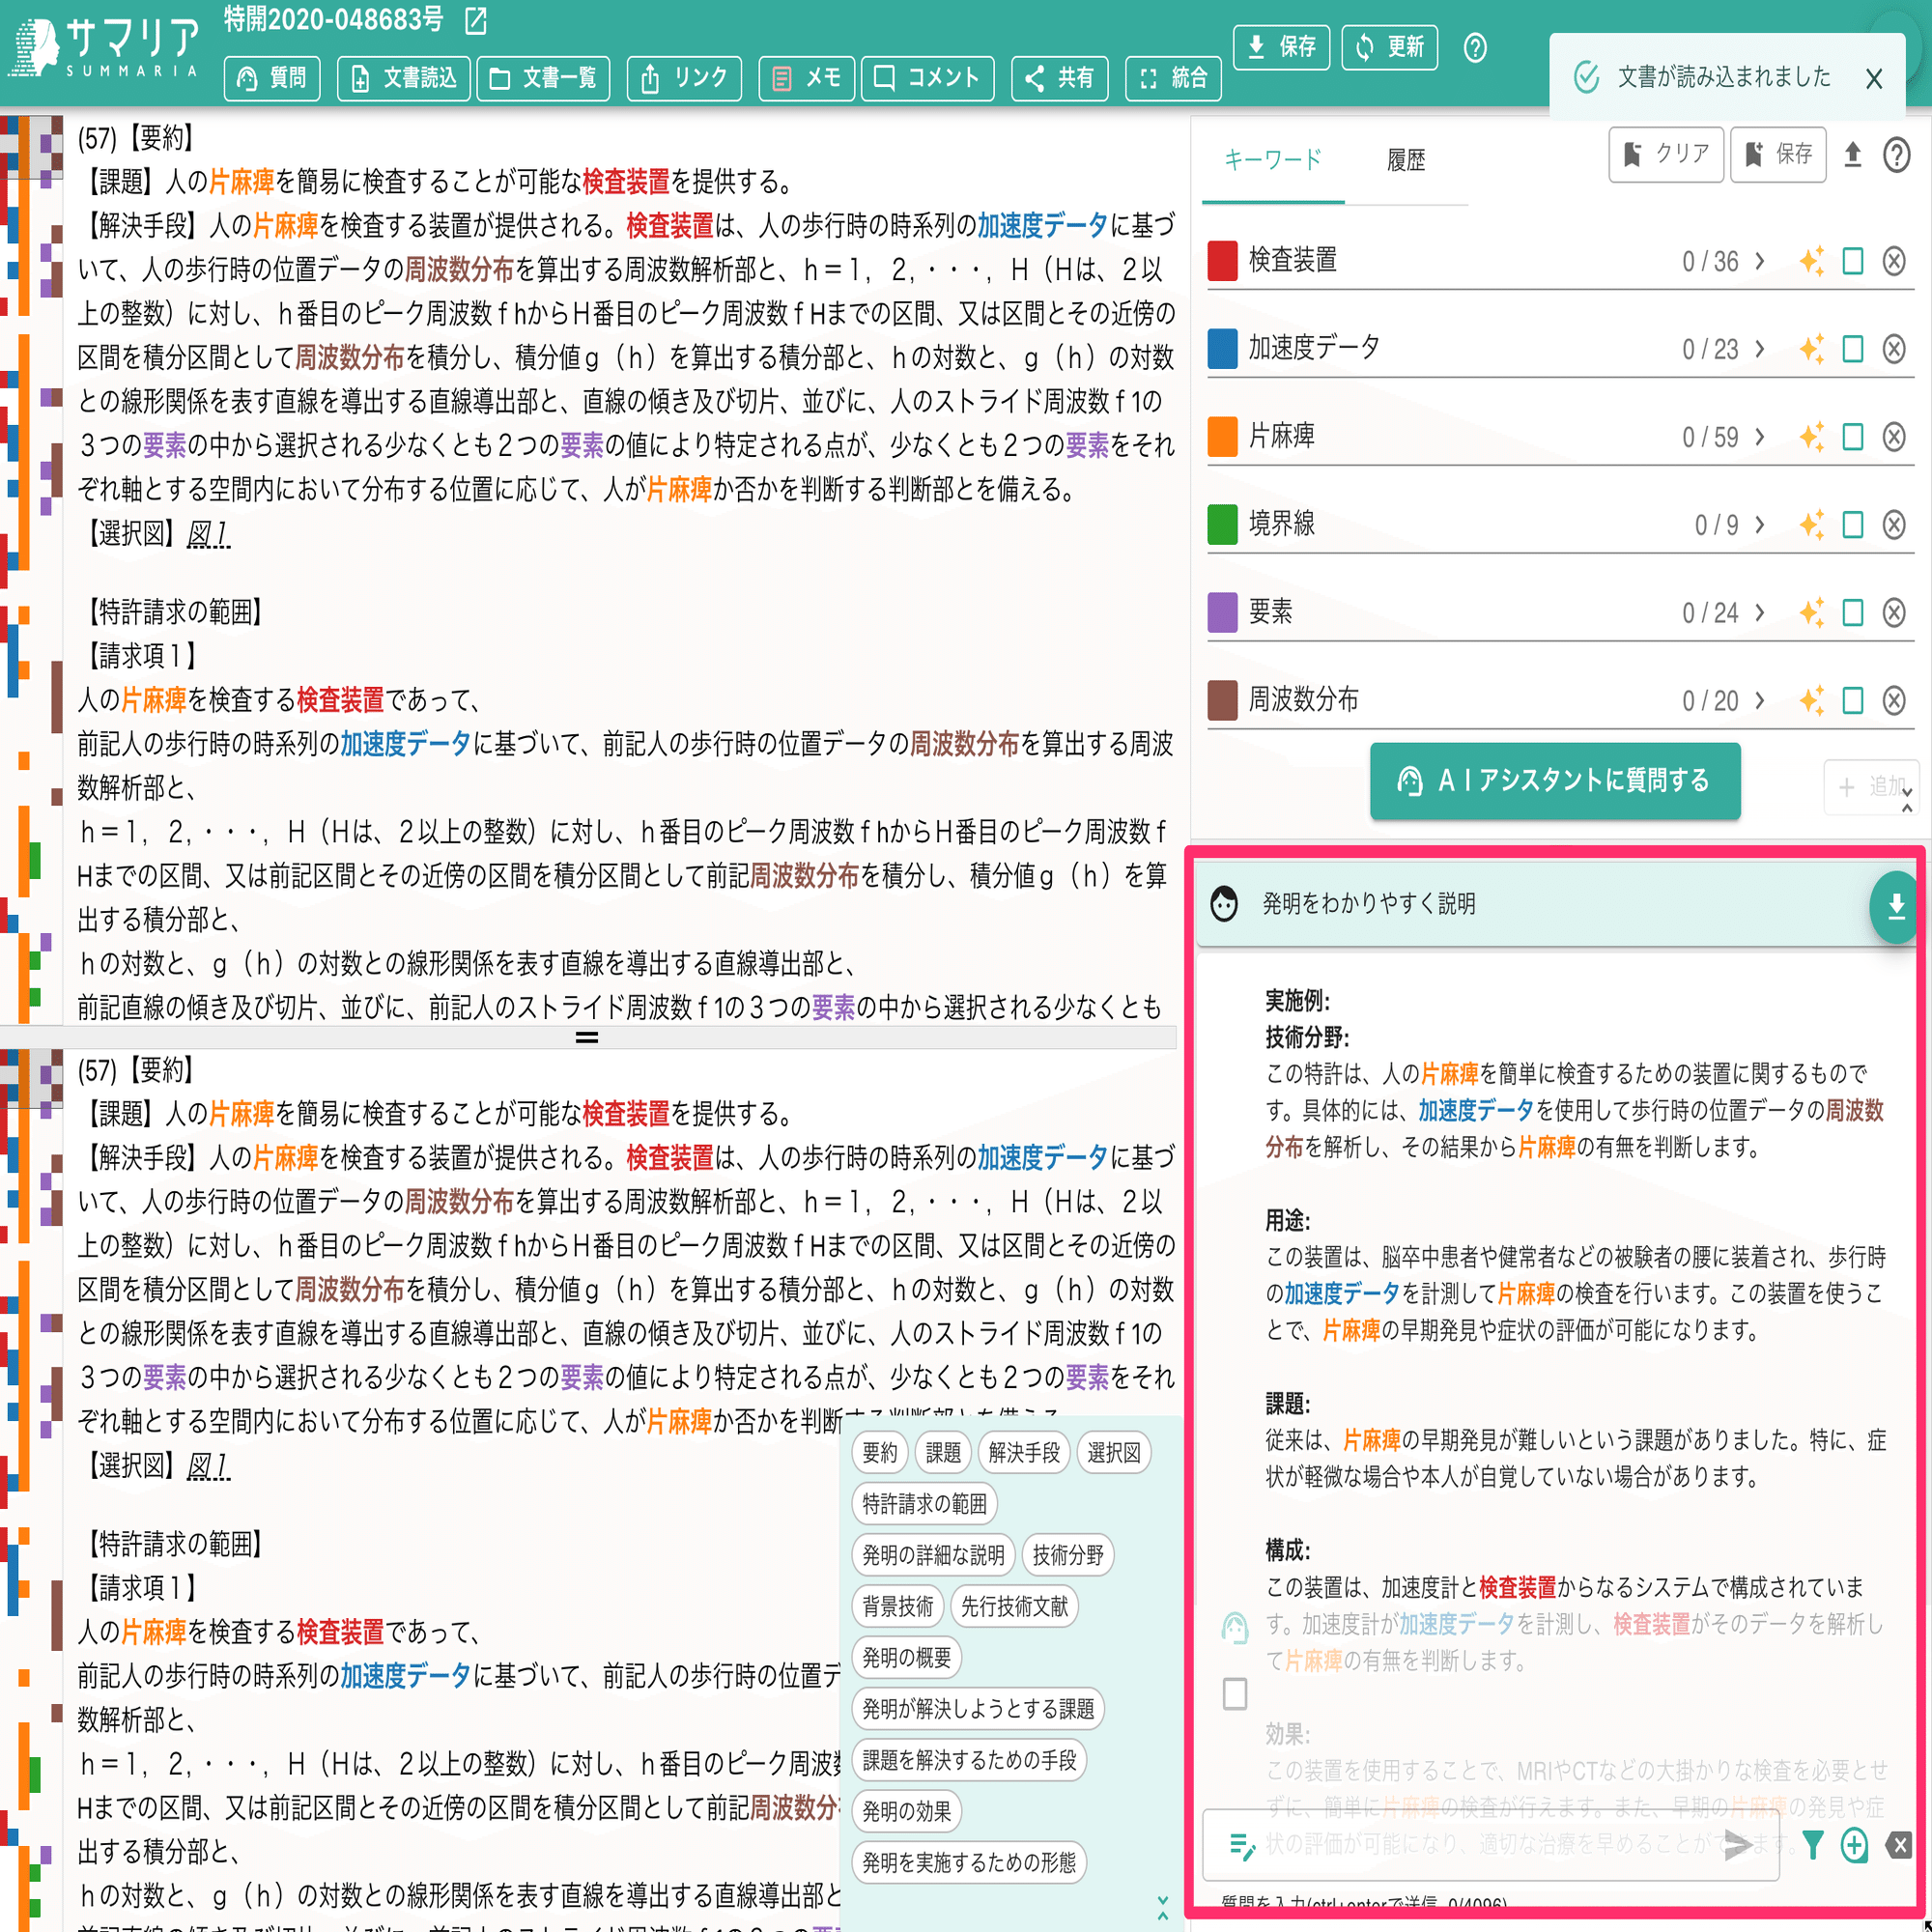Expand 検査装置 match navigation chevron
This screenshot has height=1932, width=1932.
pos(1760,261)
